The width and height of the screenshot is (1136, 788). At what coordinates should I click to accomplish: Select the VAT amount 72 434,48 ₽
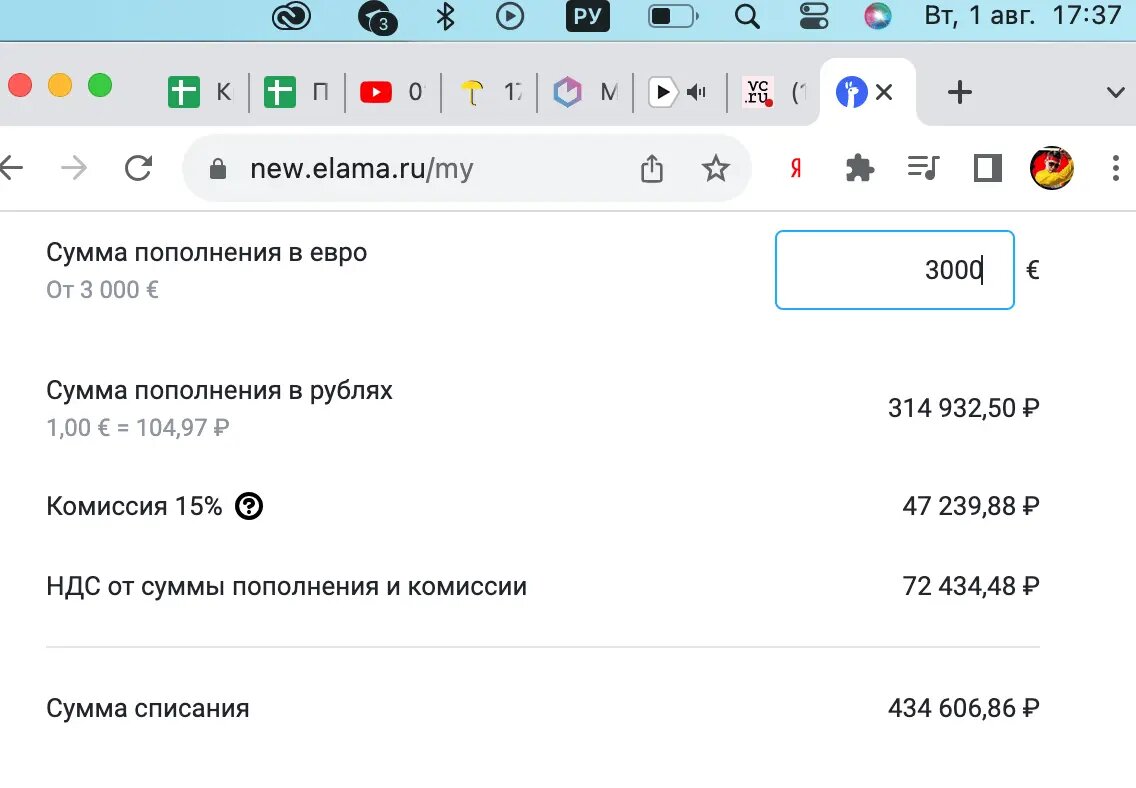pyautogui.click(x=971, y=585)
